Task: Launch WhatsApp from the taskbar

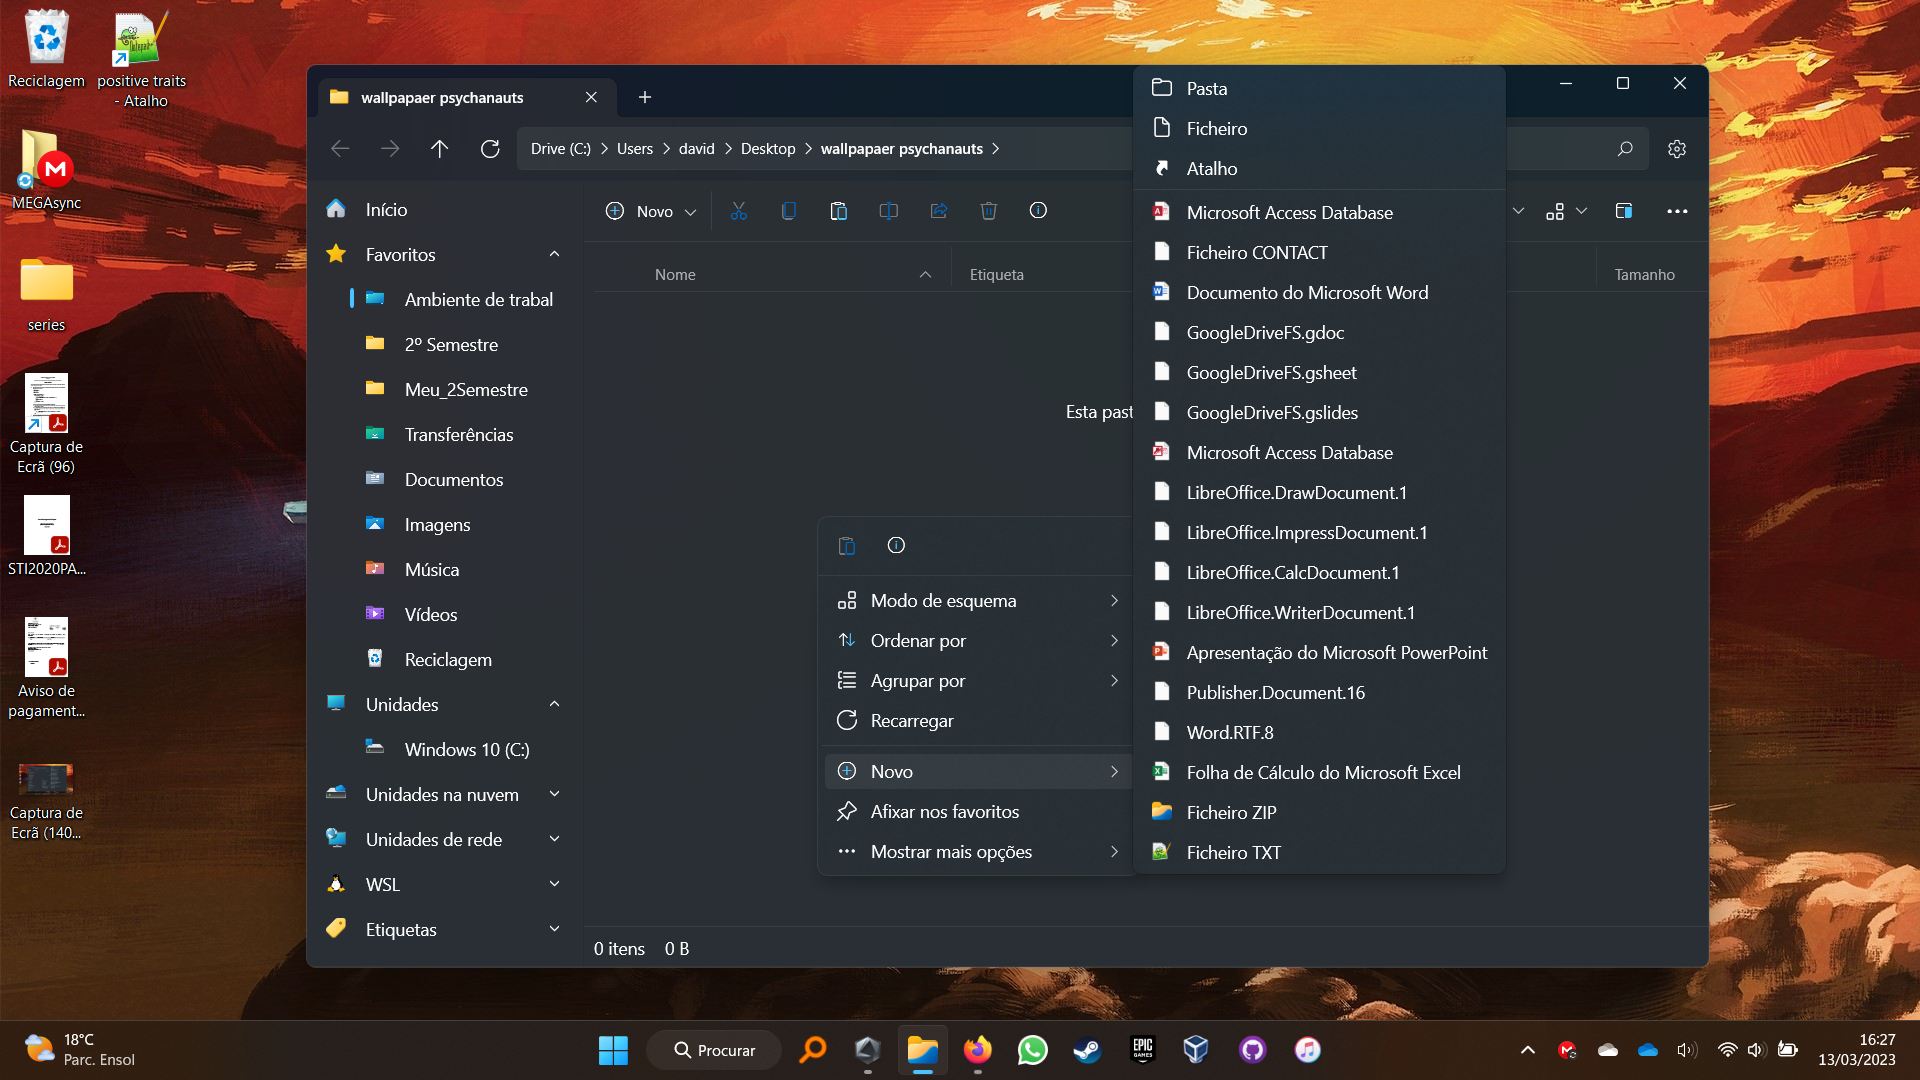Action: [1033, 1050]
